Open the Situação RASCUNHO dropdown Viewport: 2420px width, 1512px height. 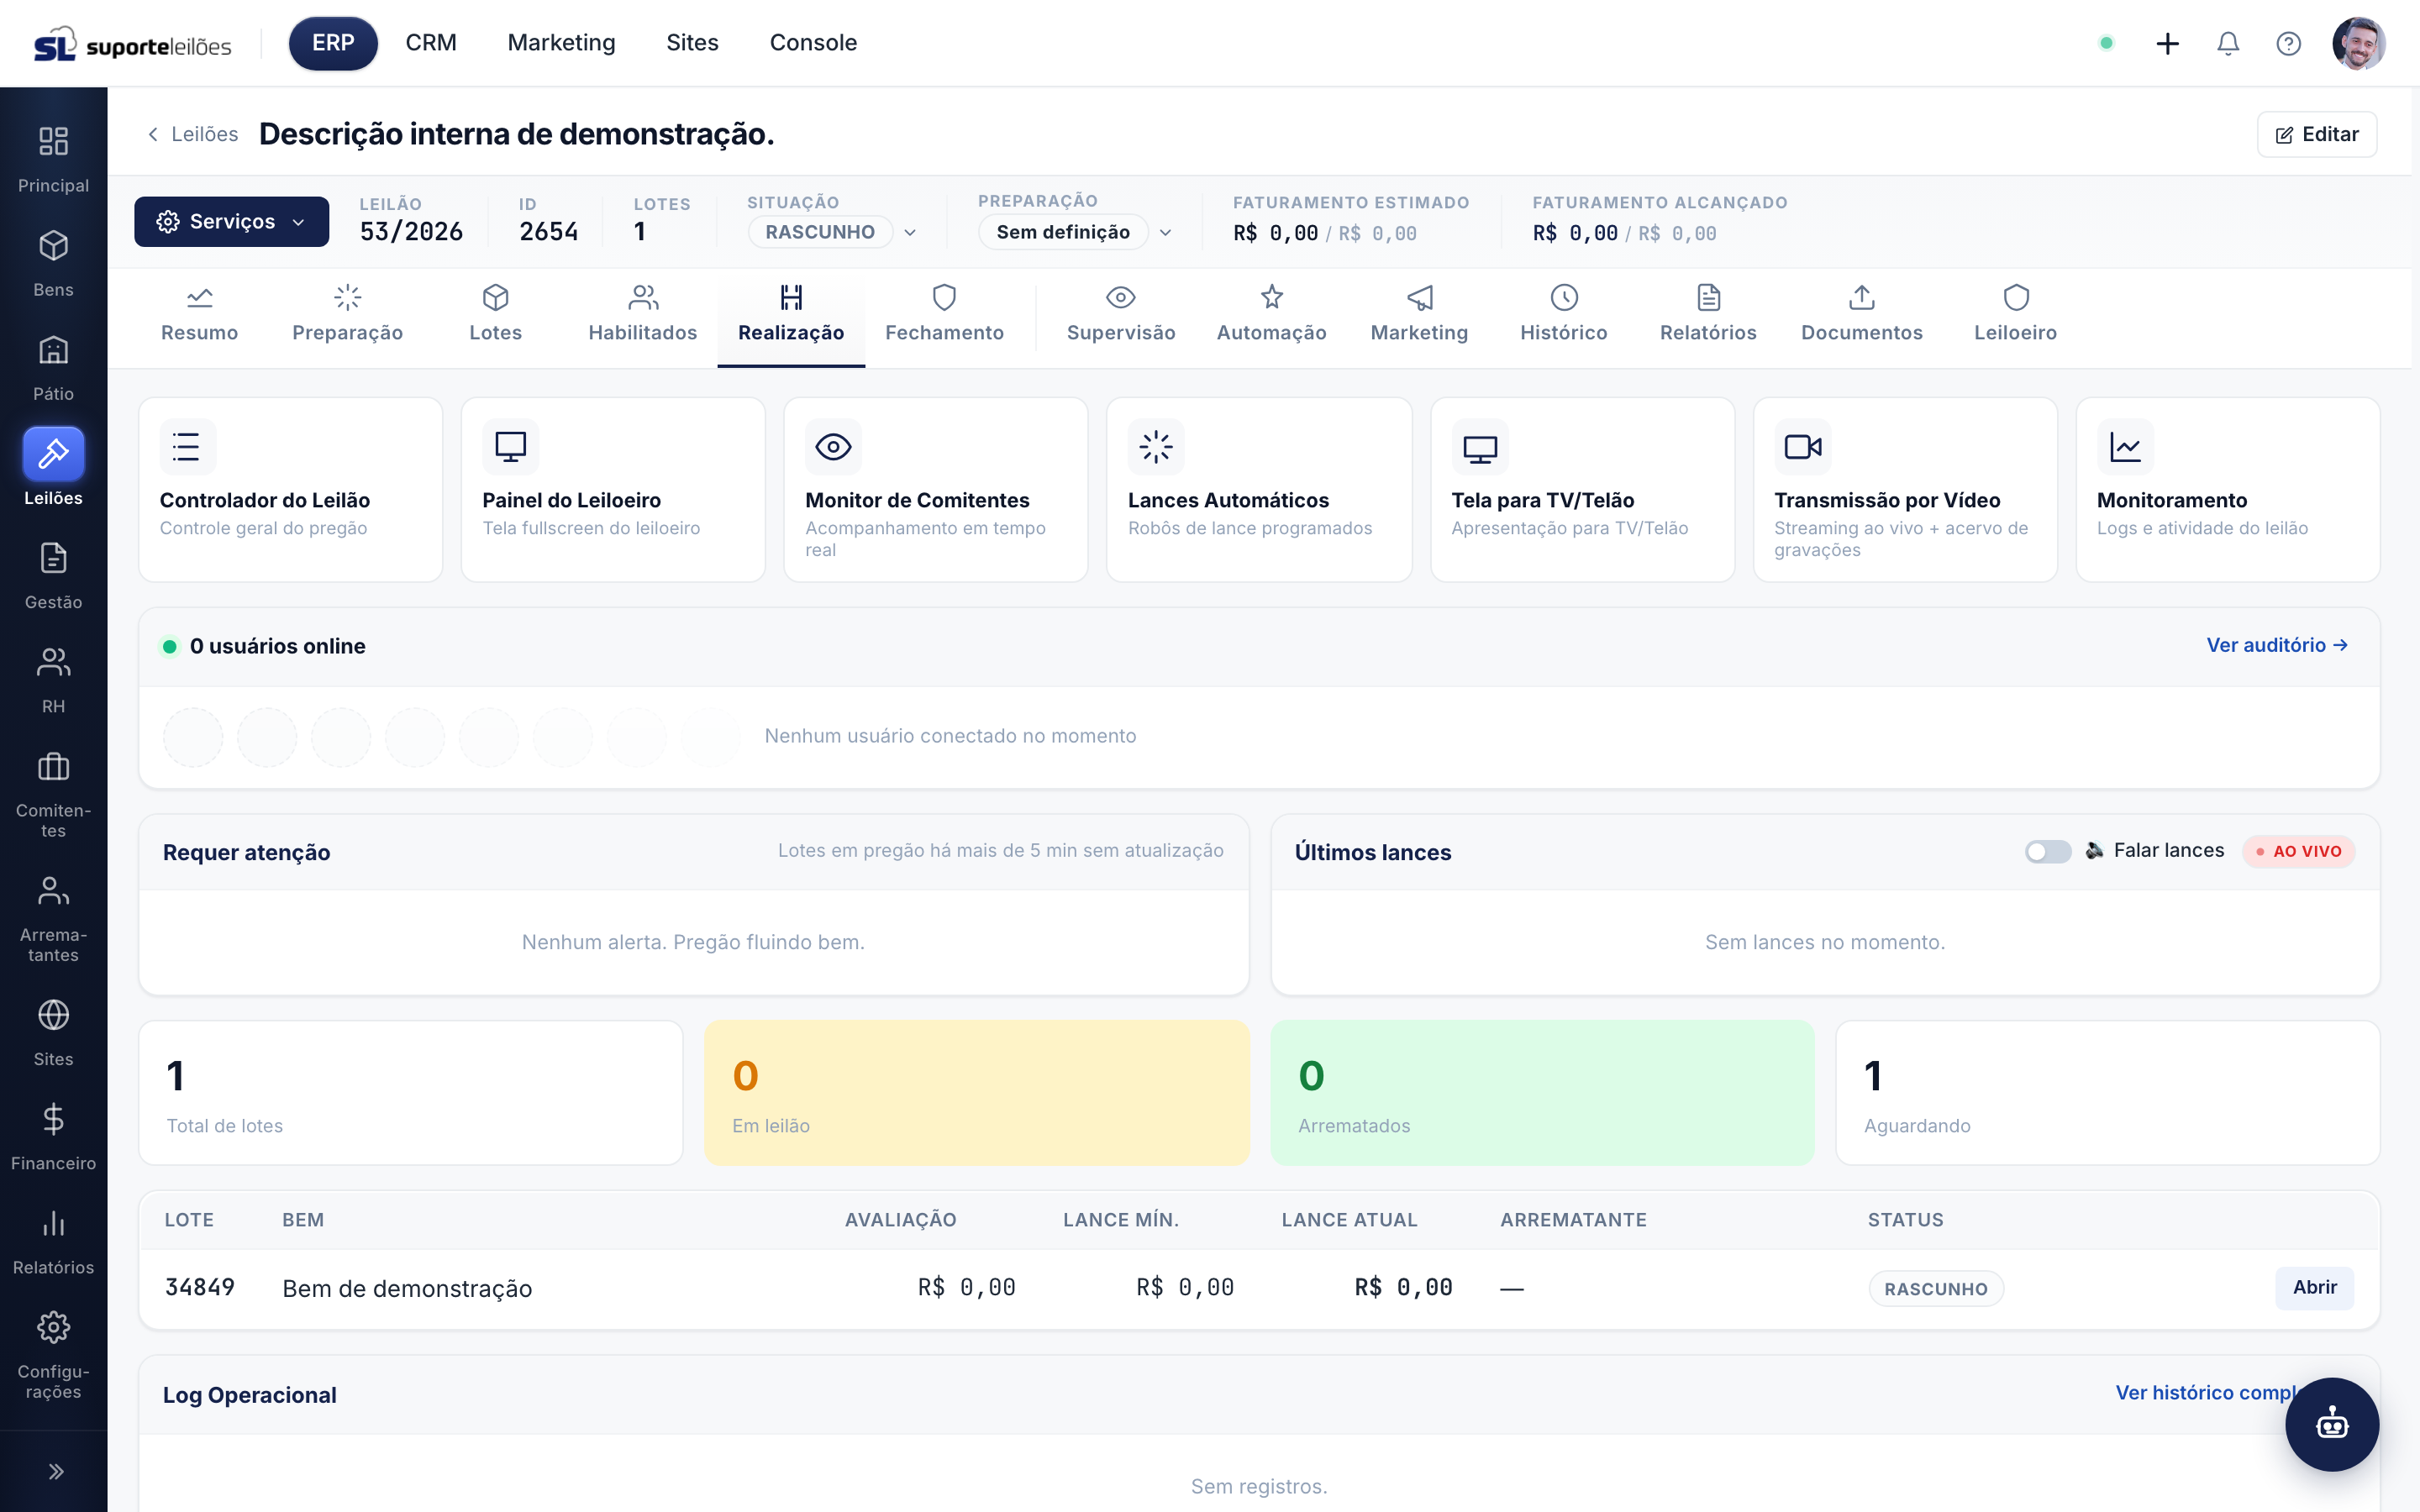(x=831, y=232)
